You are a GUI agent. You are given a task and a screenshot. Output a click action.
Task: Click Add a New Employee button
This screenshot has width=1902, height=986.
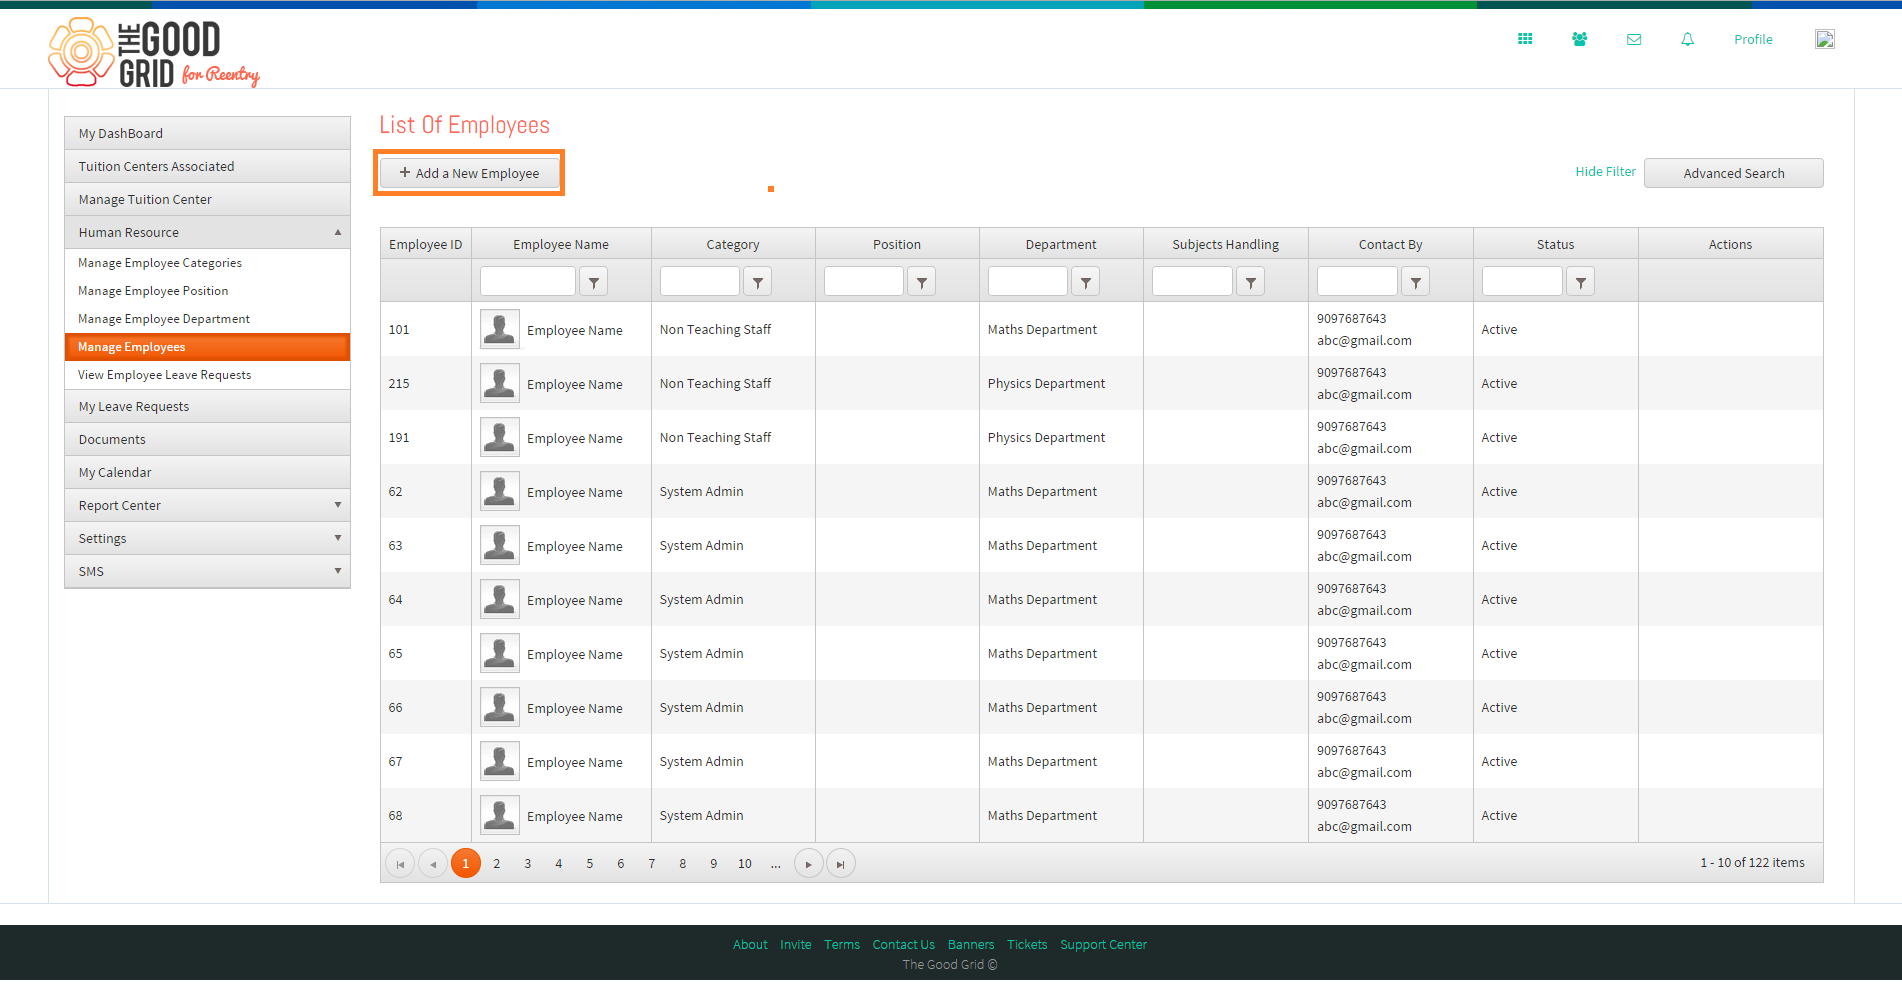pos(469,173)
